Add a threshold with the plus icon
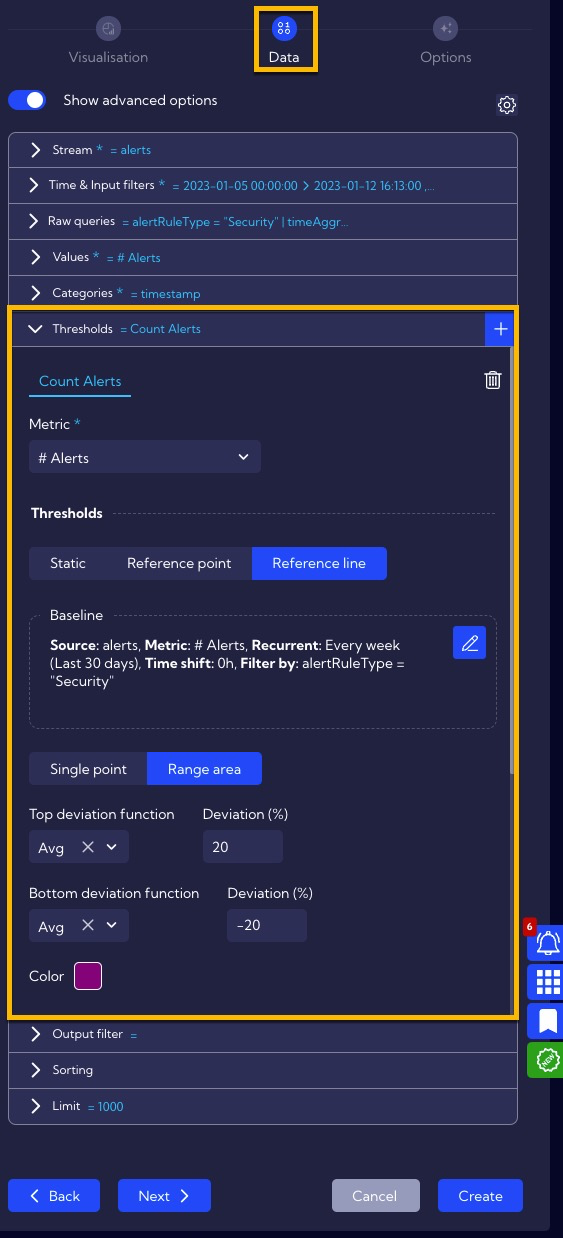This screenshot has width=563, height=1238. pyautogui.click(x=501, y=329)
